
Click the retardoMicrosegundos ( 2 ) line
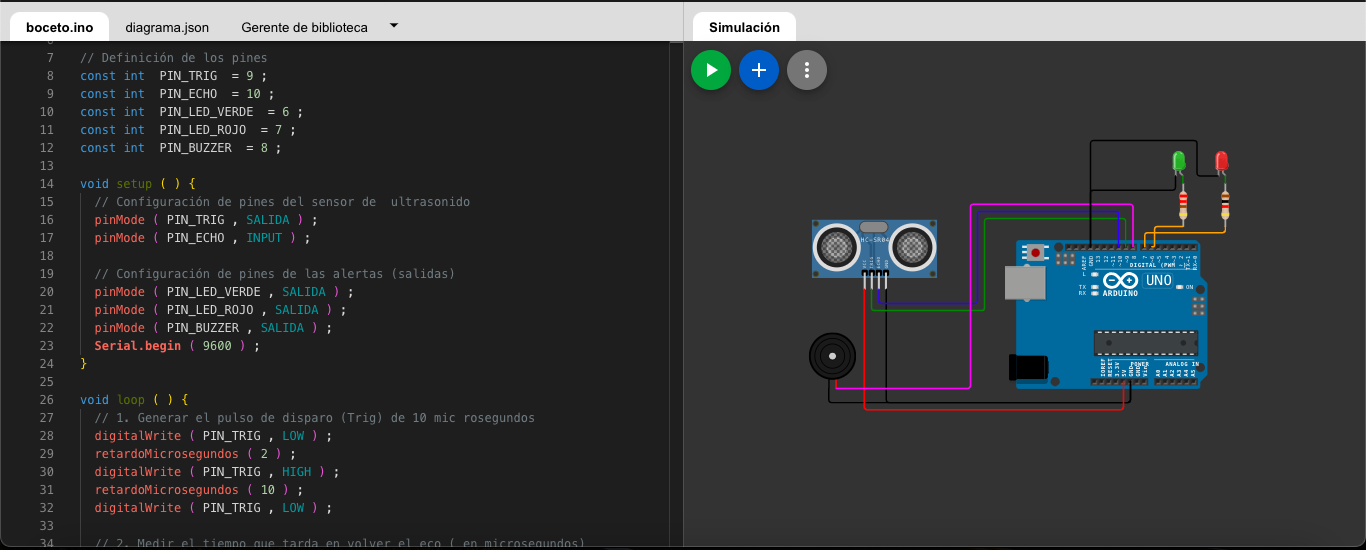195,454
